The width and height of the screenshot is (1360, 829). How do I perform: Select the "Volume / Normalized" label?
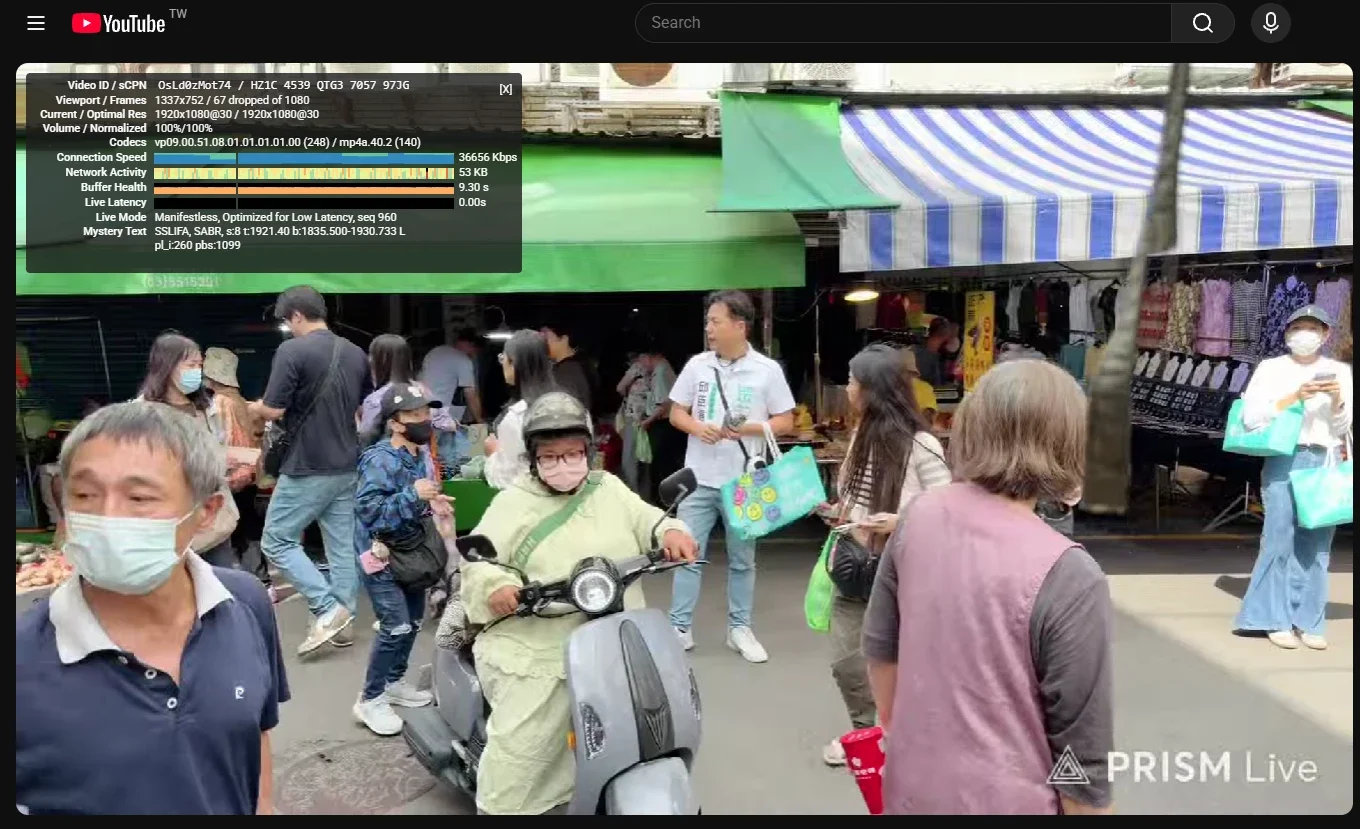(x=95, y=129)
